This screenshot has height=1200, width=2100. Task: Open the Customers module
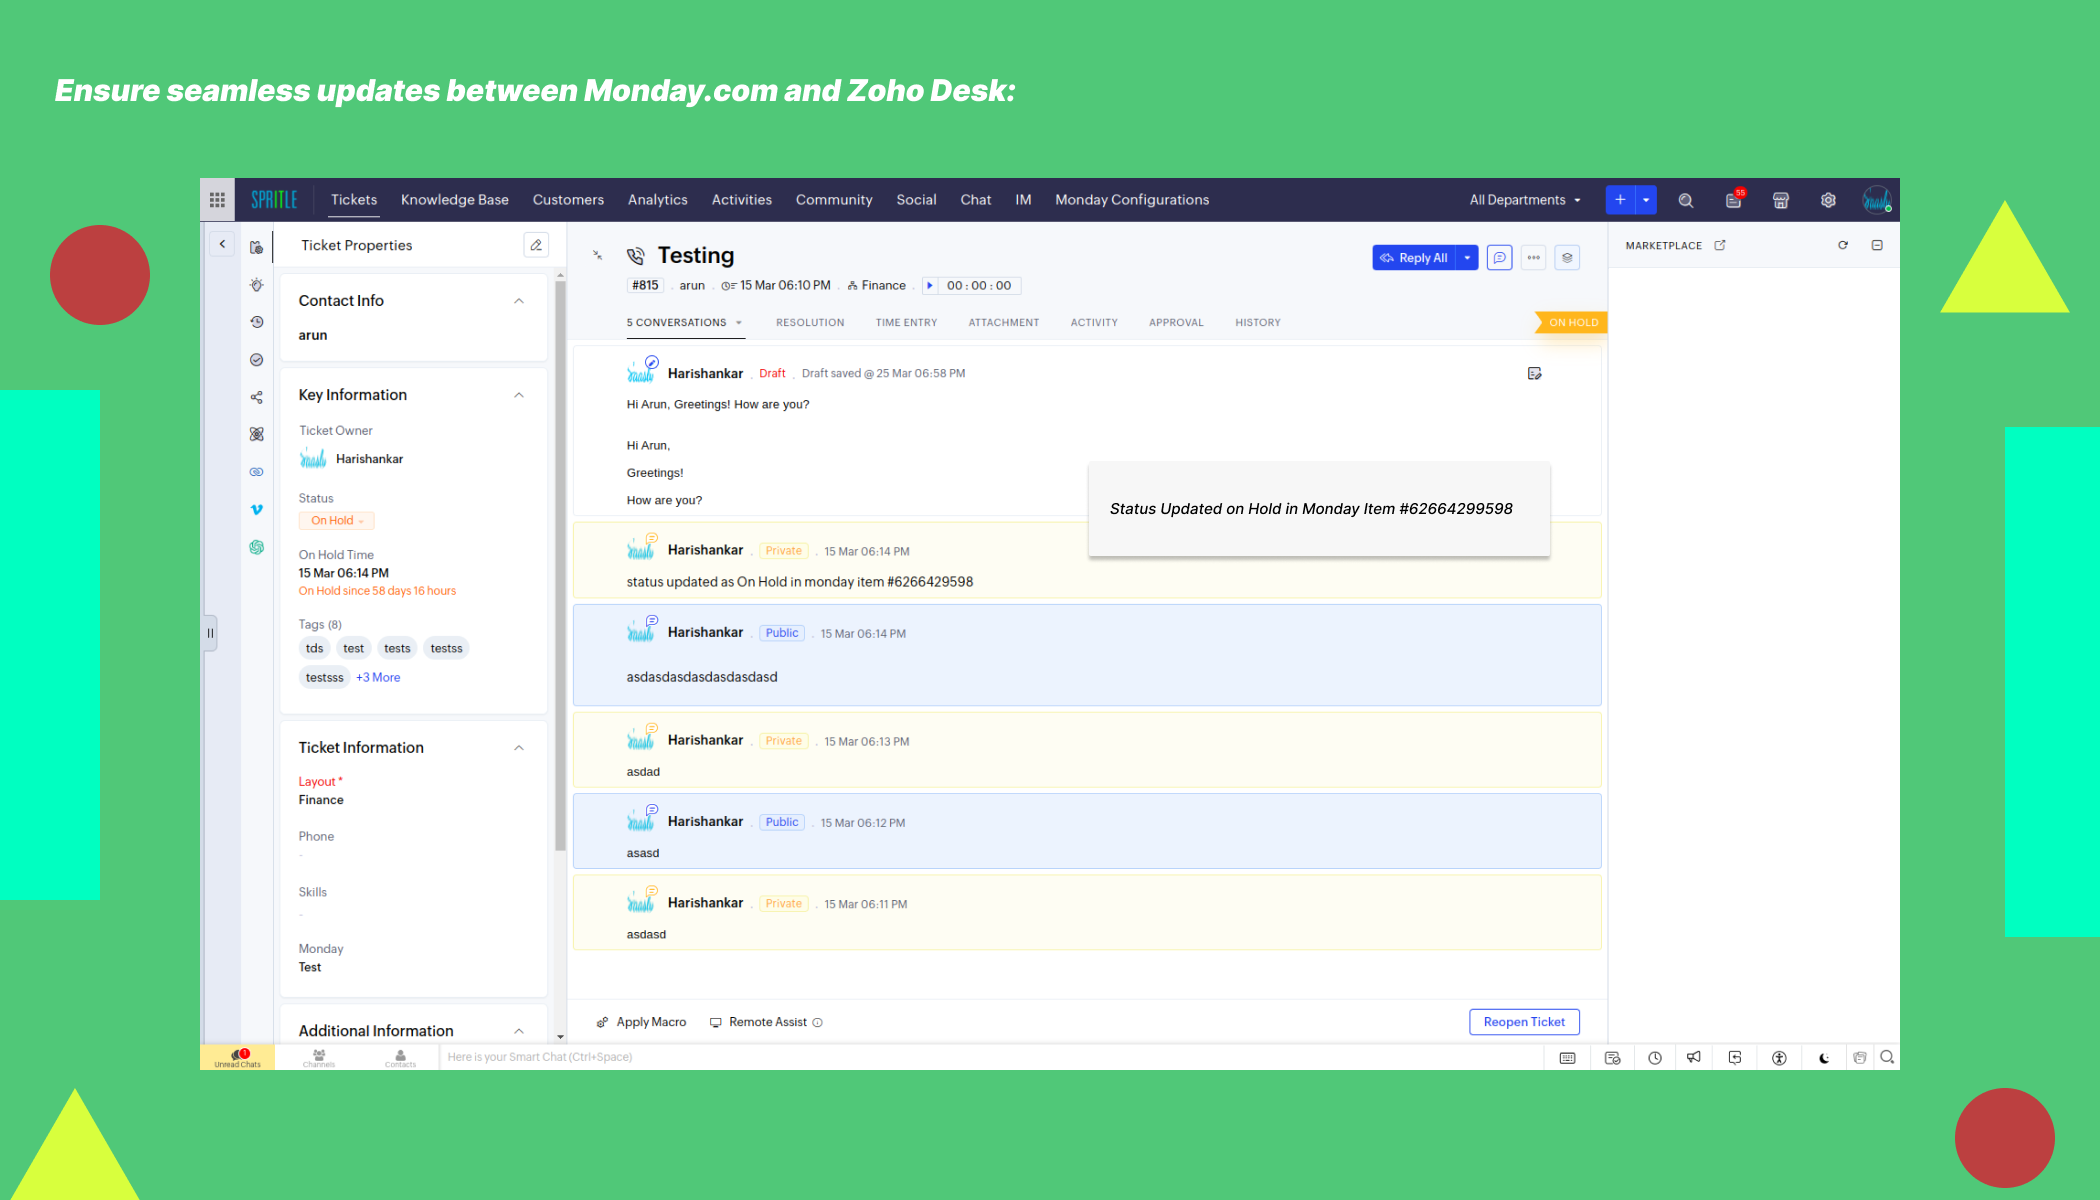(568, 200)
